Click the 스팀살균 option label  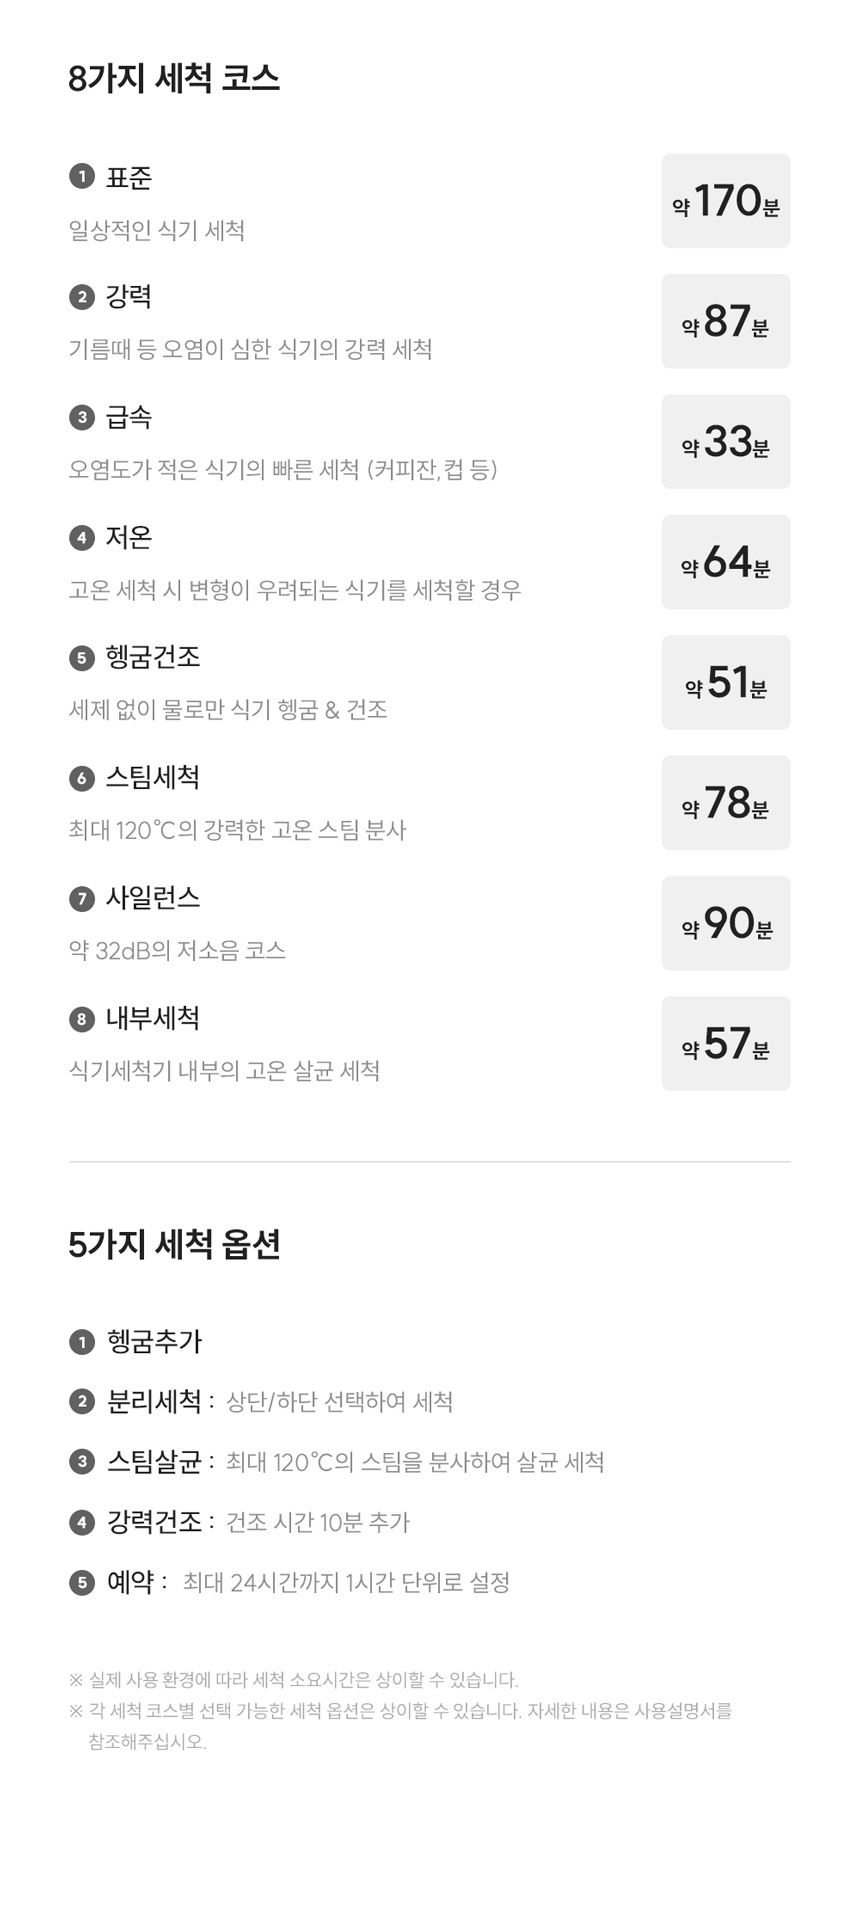154,1462
